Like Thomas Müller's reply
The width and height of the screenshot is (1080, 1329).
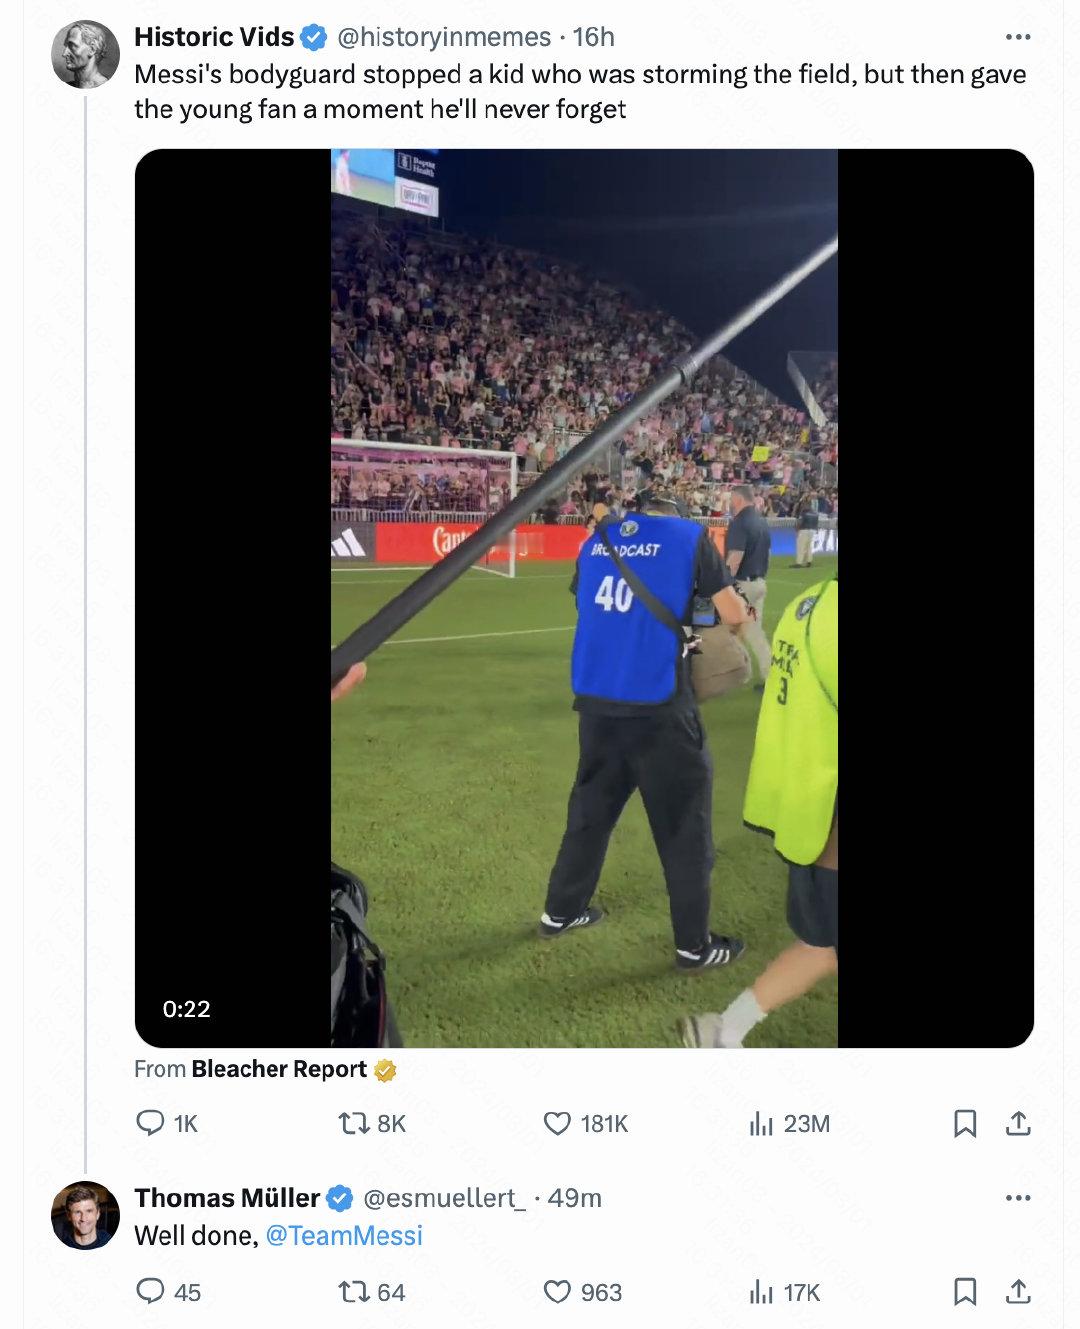[x=557, y=1292]
